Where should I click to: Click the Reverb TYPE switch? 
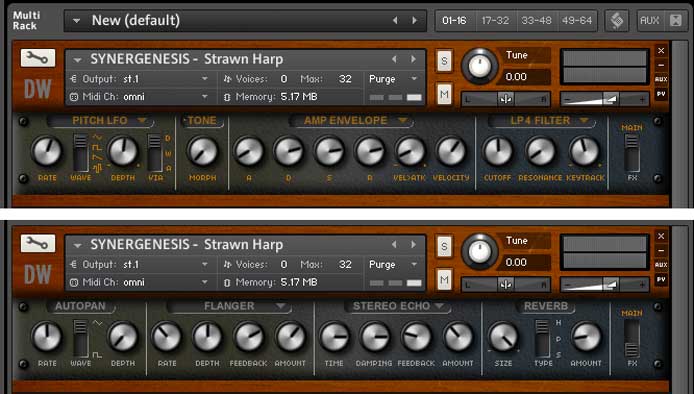tap(542, 339)
